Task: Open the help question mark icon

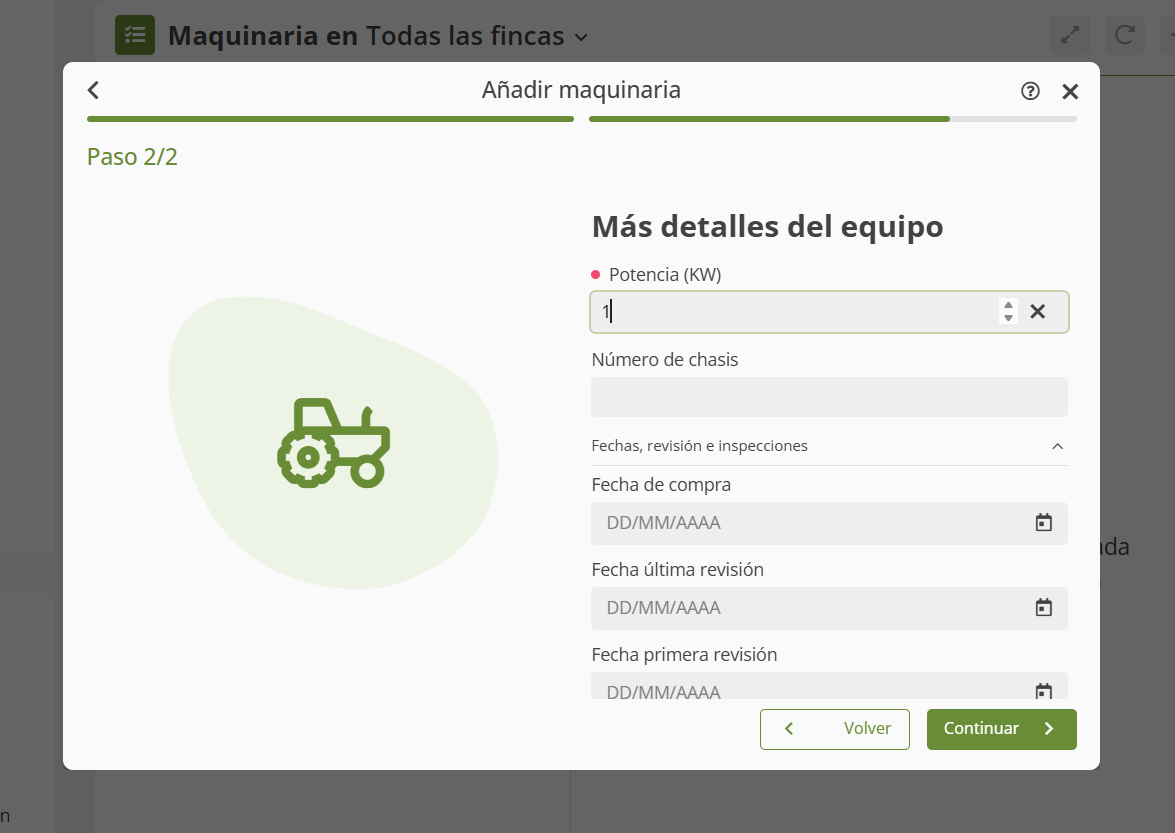Action: pos(1030,91)
